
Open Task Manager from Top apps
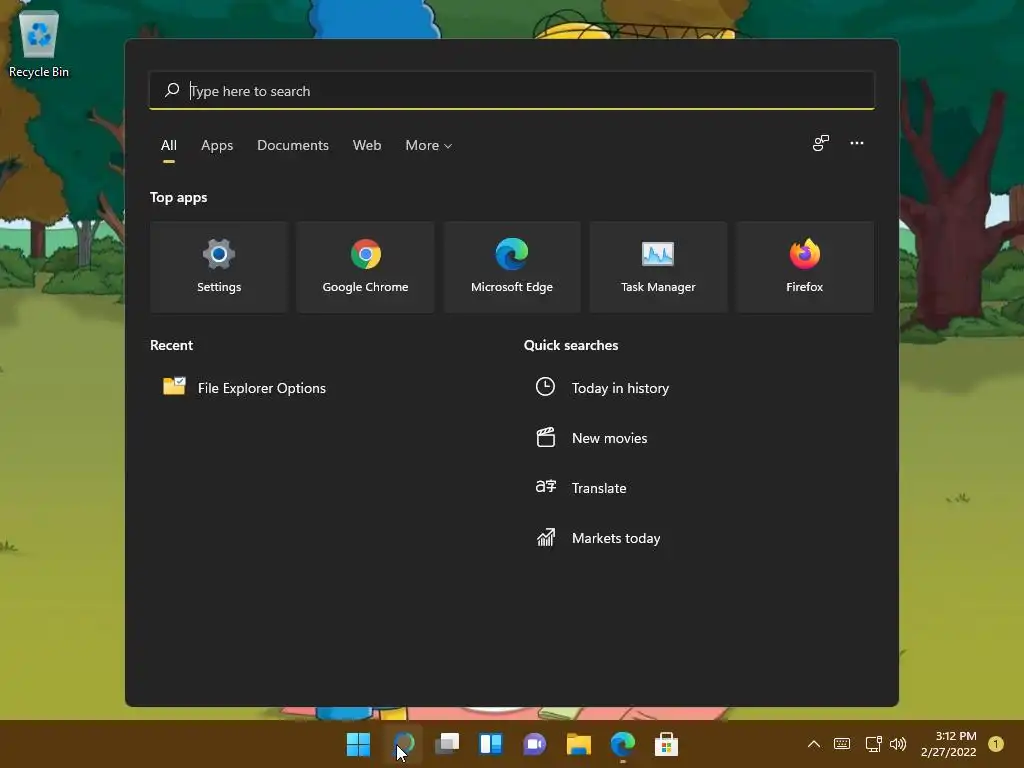(x=658, y=267)
